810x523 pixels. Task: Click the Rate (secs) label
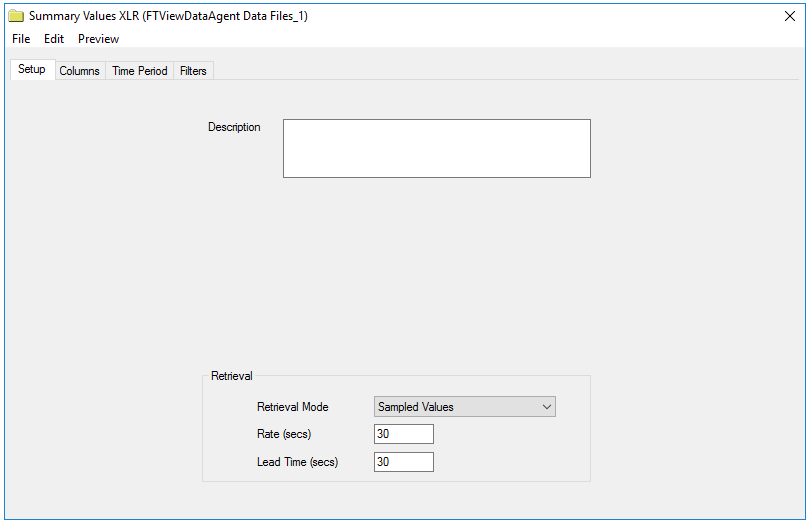284,434
